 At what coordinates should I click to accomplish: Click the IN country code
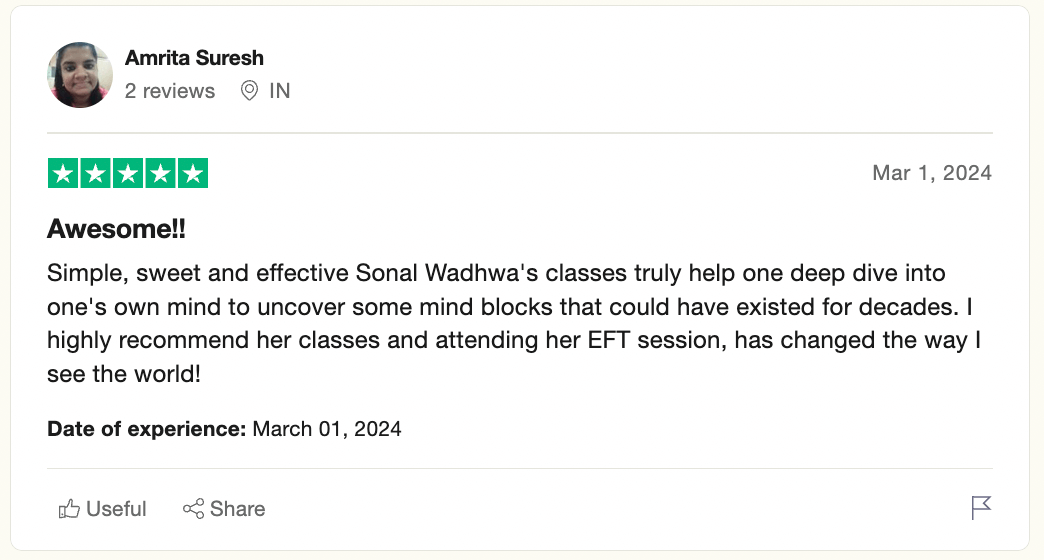(280, 91)
